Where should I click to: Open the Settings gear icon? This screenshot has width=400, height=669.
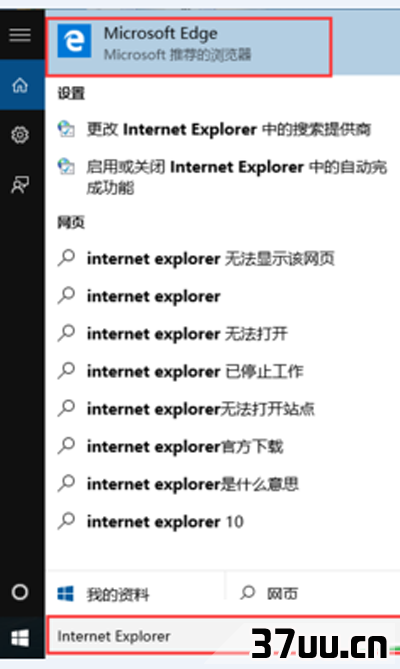coord(20,135)
